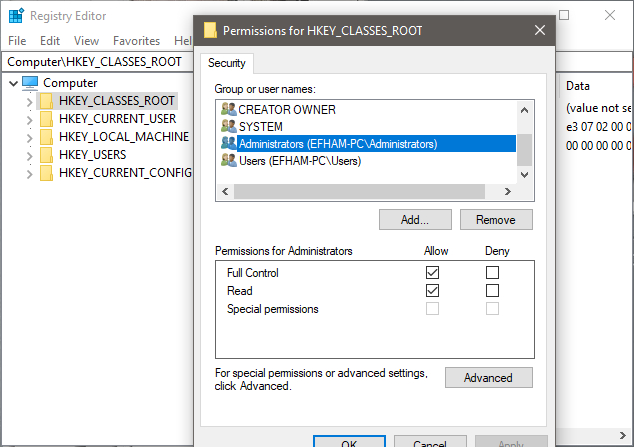
Task: Click Registry Editor scroll right arrow
Action: [x=623, y=435]
